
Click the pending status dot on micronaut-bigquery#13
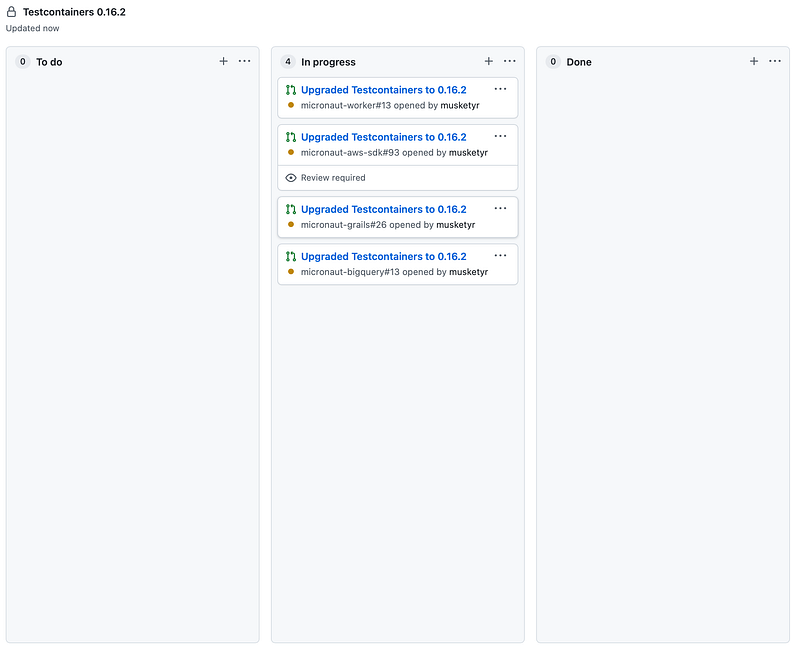click(291, 271)
